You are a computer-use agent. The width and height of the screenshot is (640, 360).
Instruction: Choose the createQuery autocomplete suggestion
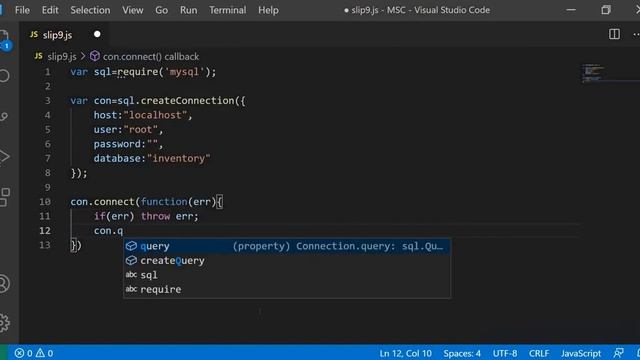point(287,260)
